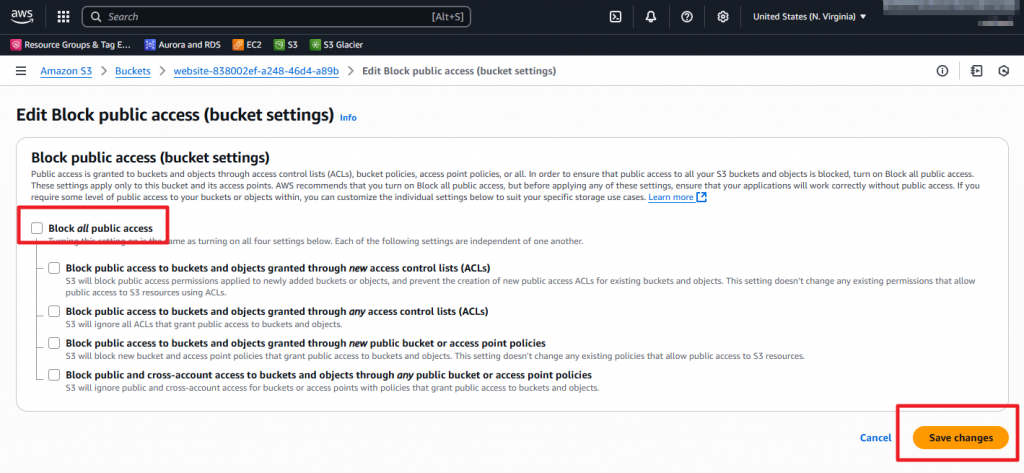Click the Edit Block public access breadcrumb text

pyautogui.click(x=459, y=71)
